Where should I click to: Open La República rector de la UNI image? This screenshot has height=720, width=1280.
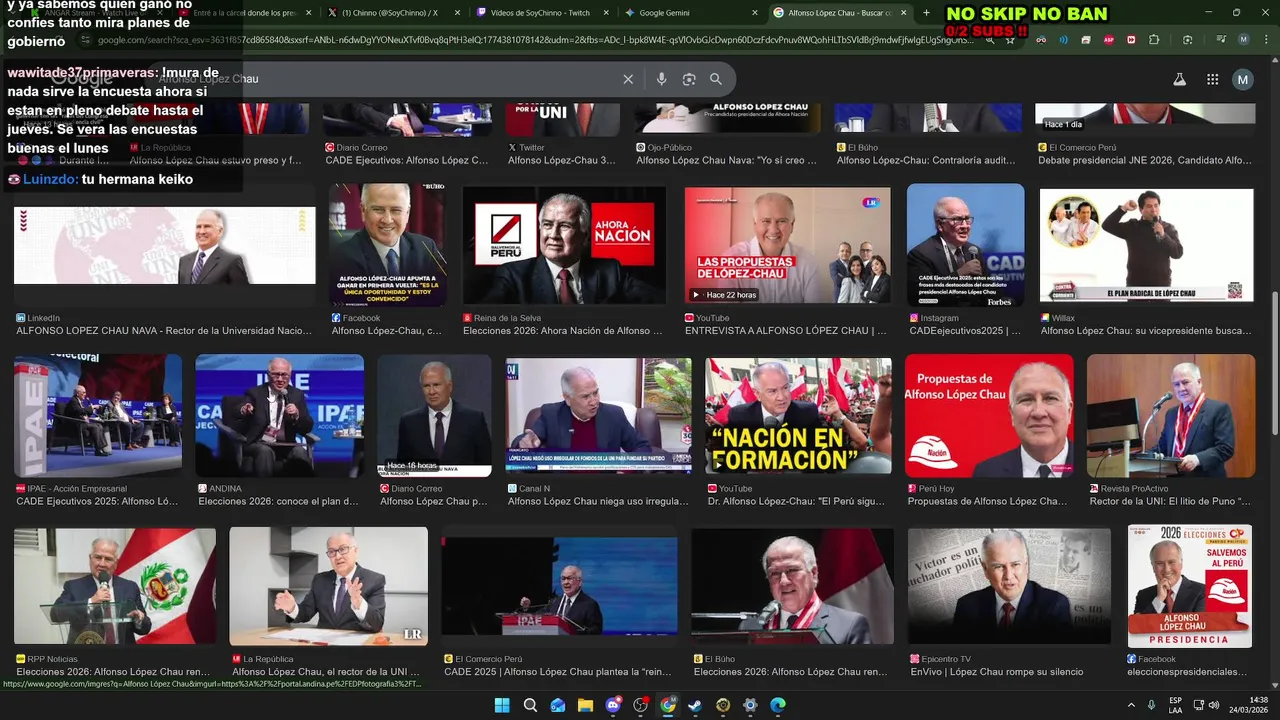point(328,586)
